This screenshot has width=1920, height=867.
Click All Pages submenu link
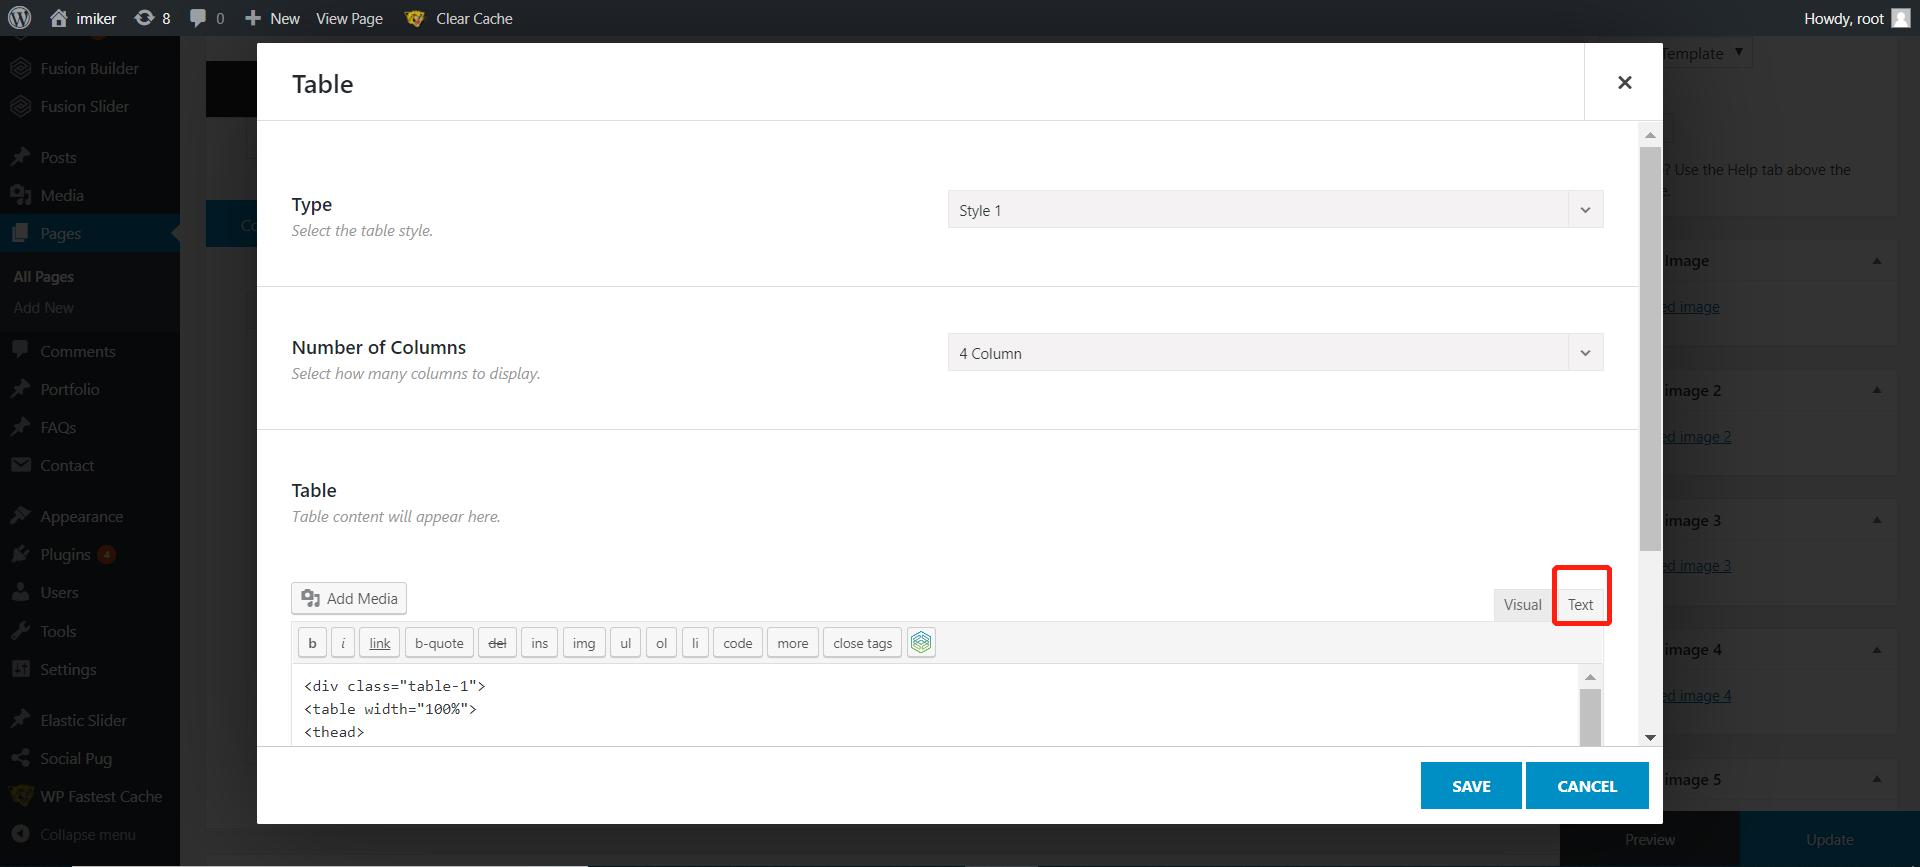click(x=44, y=277)
